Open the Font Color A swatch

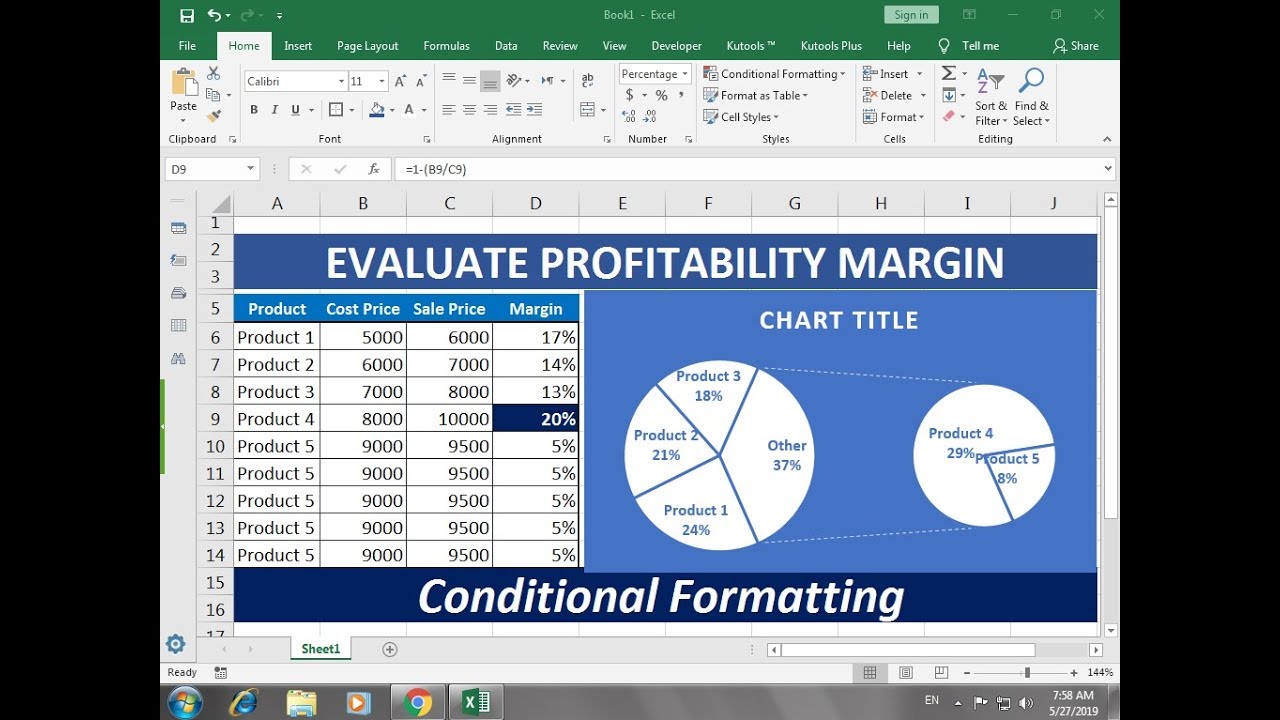point(411,110)
